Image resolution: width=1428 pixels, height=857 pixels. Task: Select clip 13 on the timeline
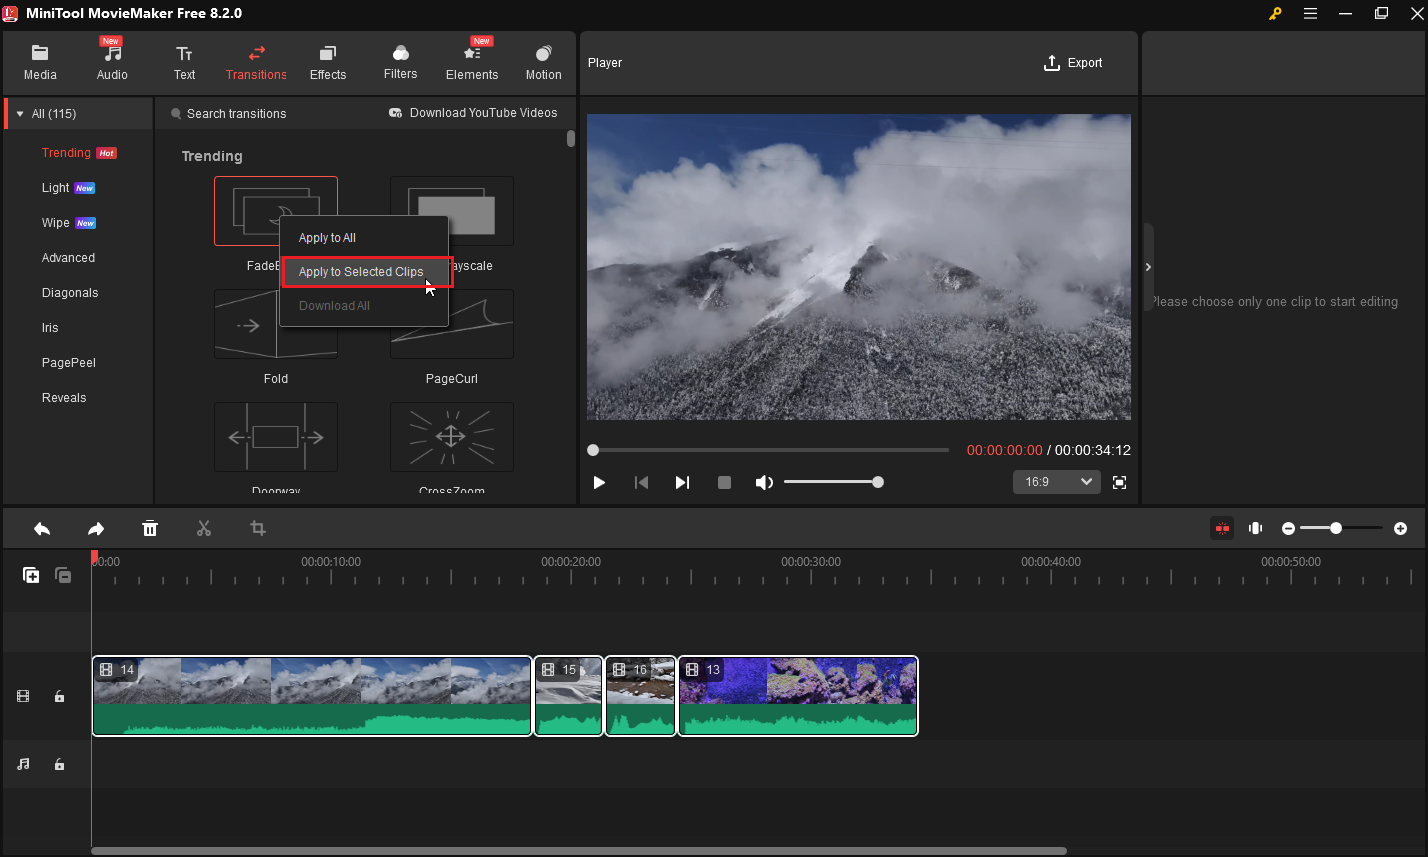(798, 696)
